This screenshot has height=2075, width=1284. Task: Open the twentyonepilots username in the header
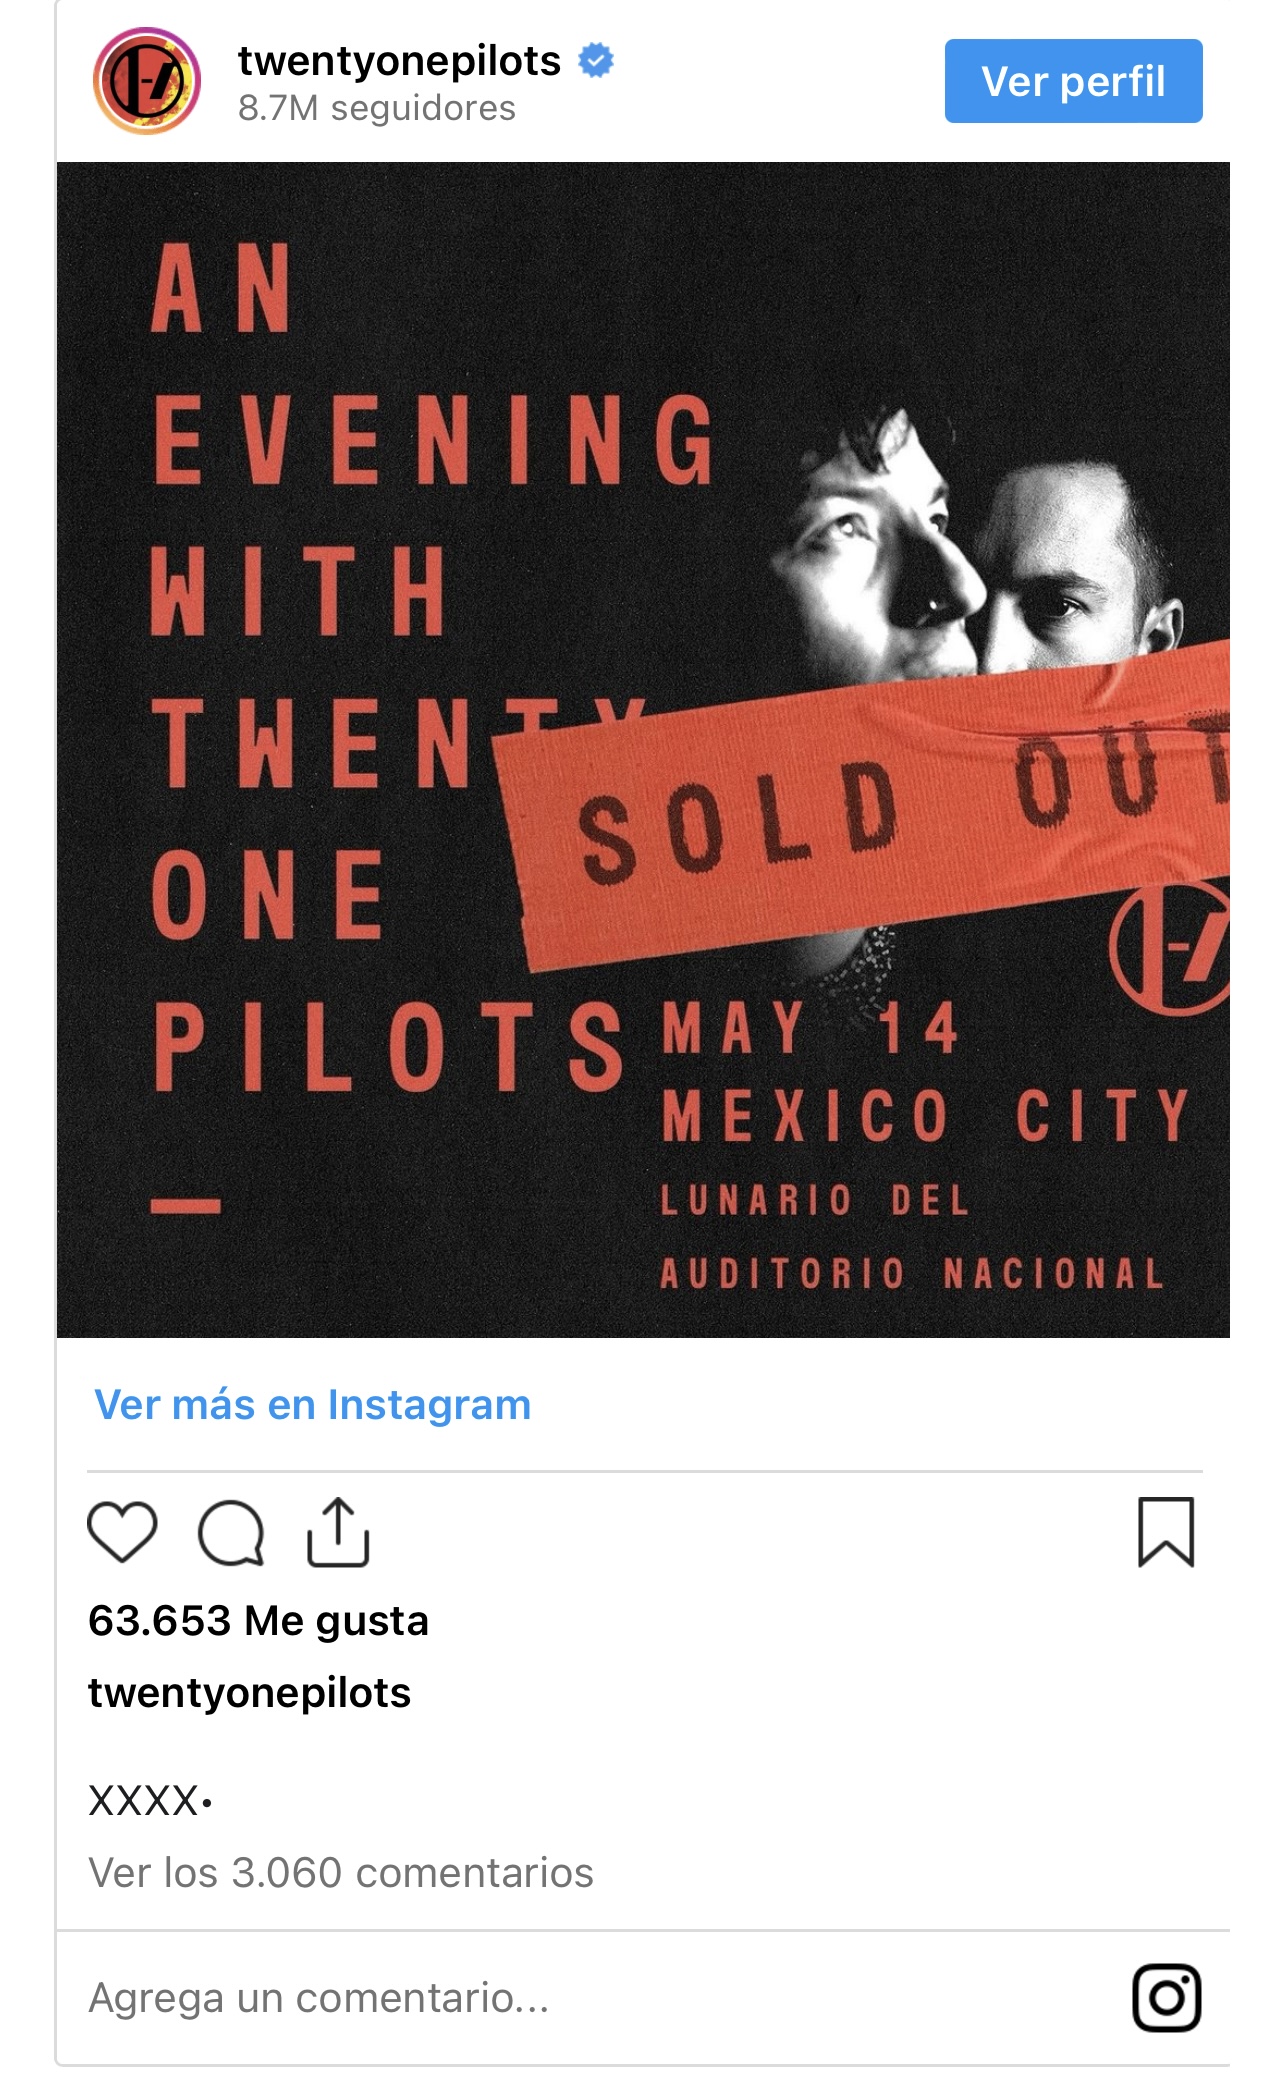click(399, 61)
